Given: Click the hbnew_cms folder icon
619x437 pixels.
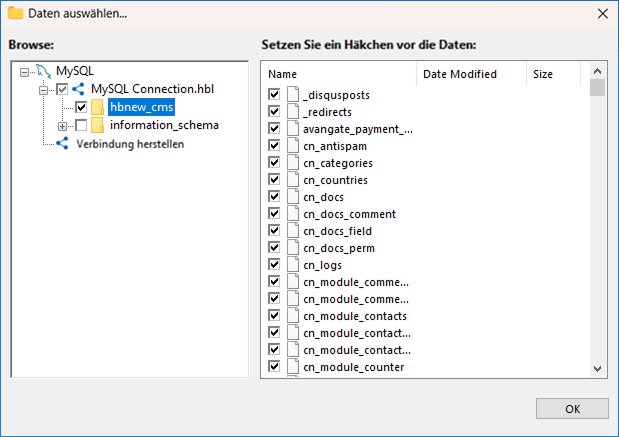Looking at the screenshot, I should (97, 107).
